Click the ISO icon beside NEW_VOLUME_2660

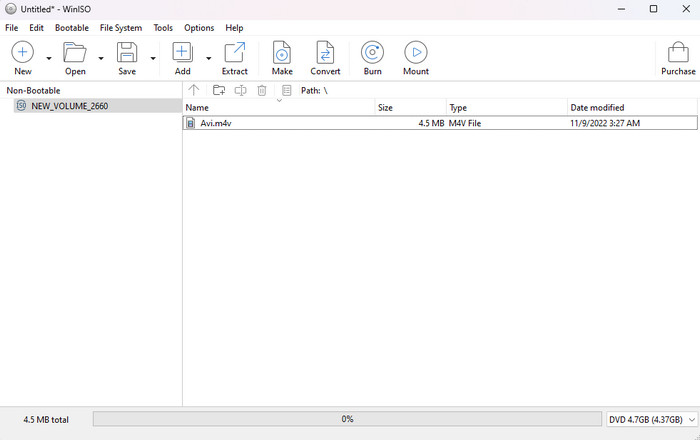[x=21, y=105]
